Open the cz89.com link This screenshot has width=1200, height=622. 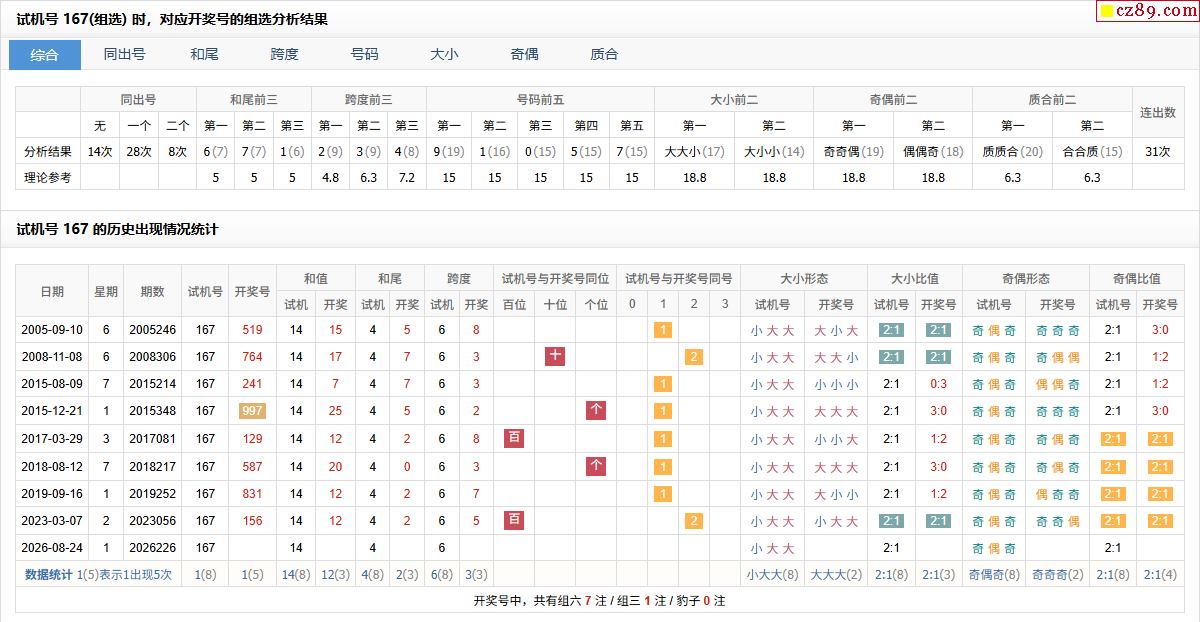point(1150,11)
